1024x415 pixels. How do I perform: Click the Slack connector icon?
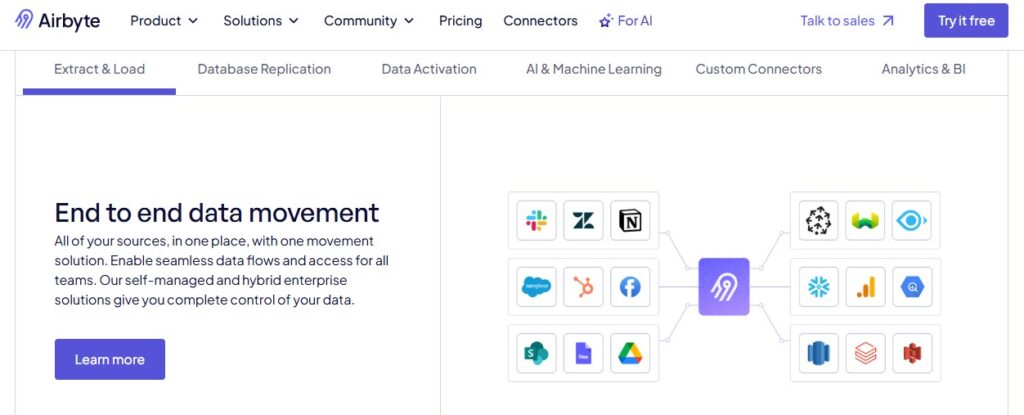point(537,221)
